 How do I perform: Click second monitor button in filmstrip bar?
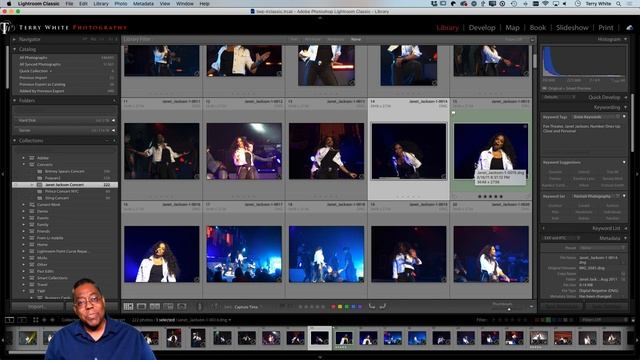22,320
